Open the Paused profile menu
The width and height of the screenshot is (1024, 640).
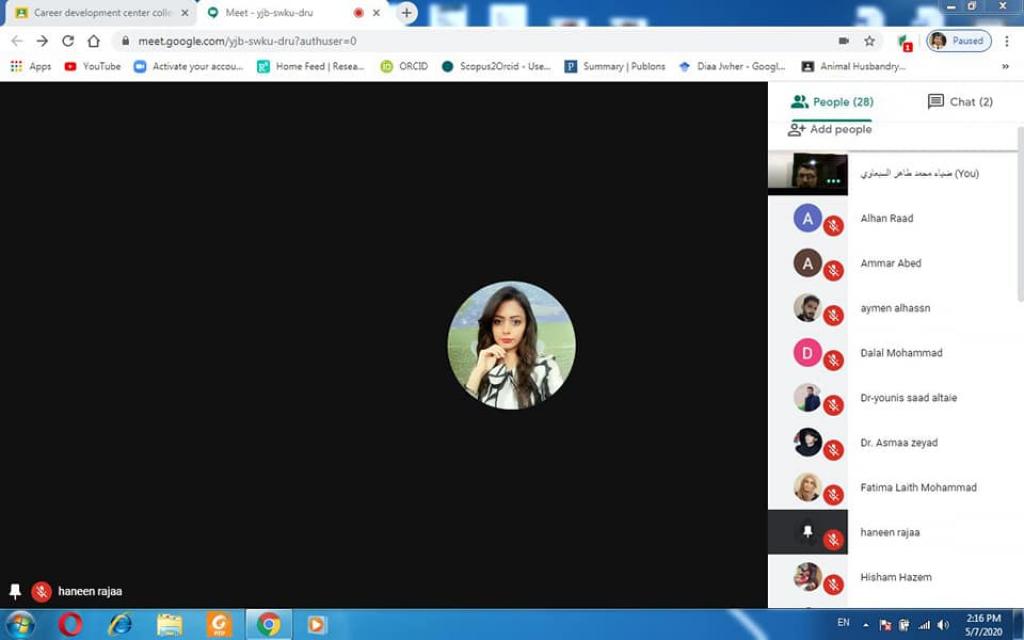[x=959, y=41]
